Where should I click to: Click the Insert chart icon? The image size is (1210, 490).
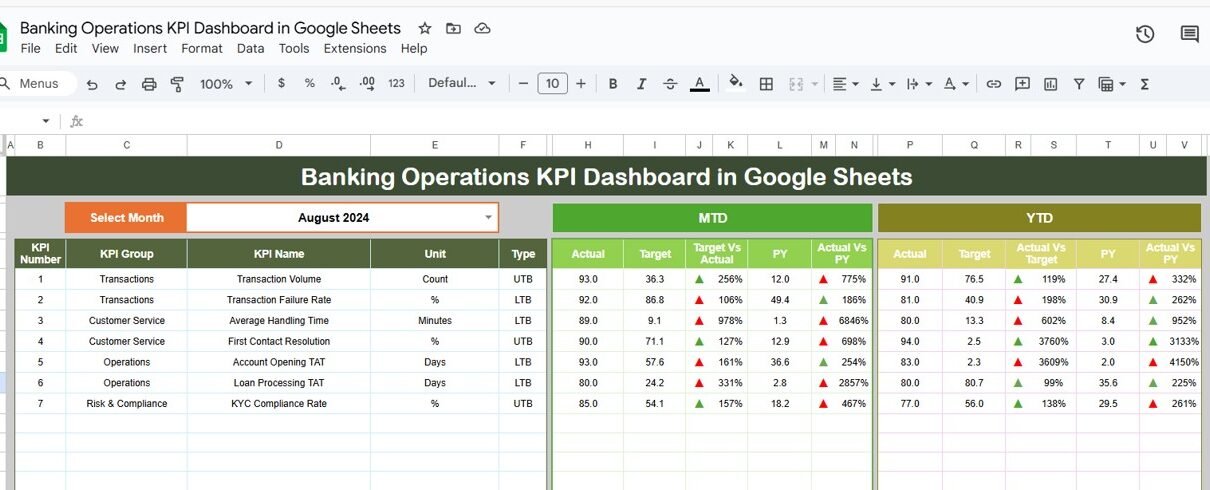point(1050,84)
